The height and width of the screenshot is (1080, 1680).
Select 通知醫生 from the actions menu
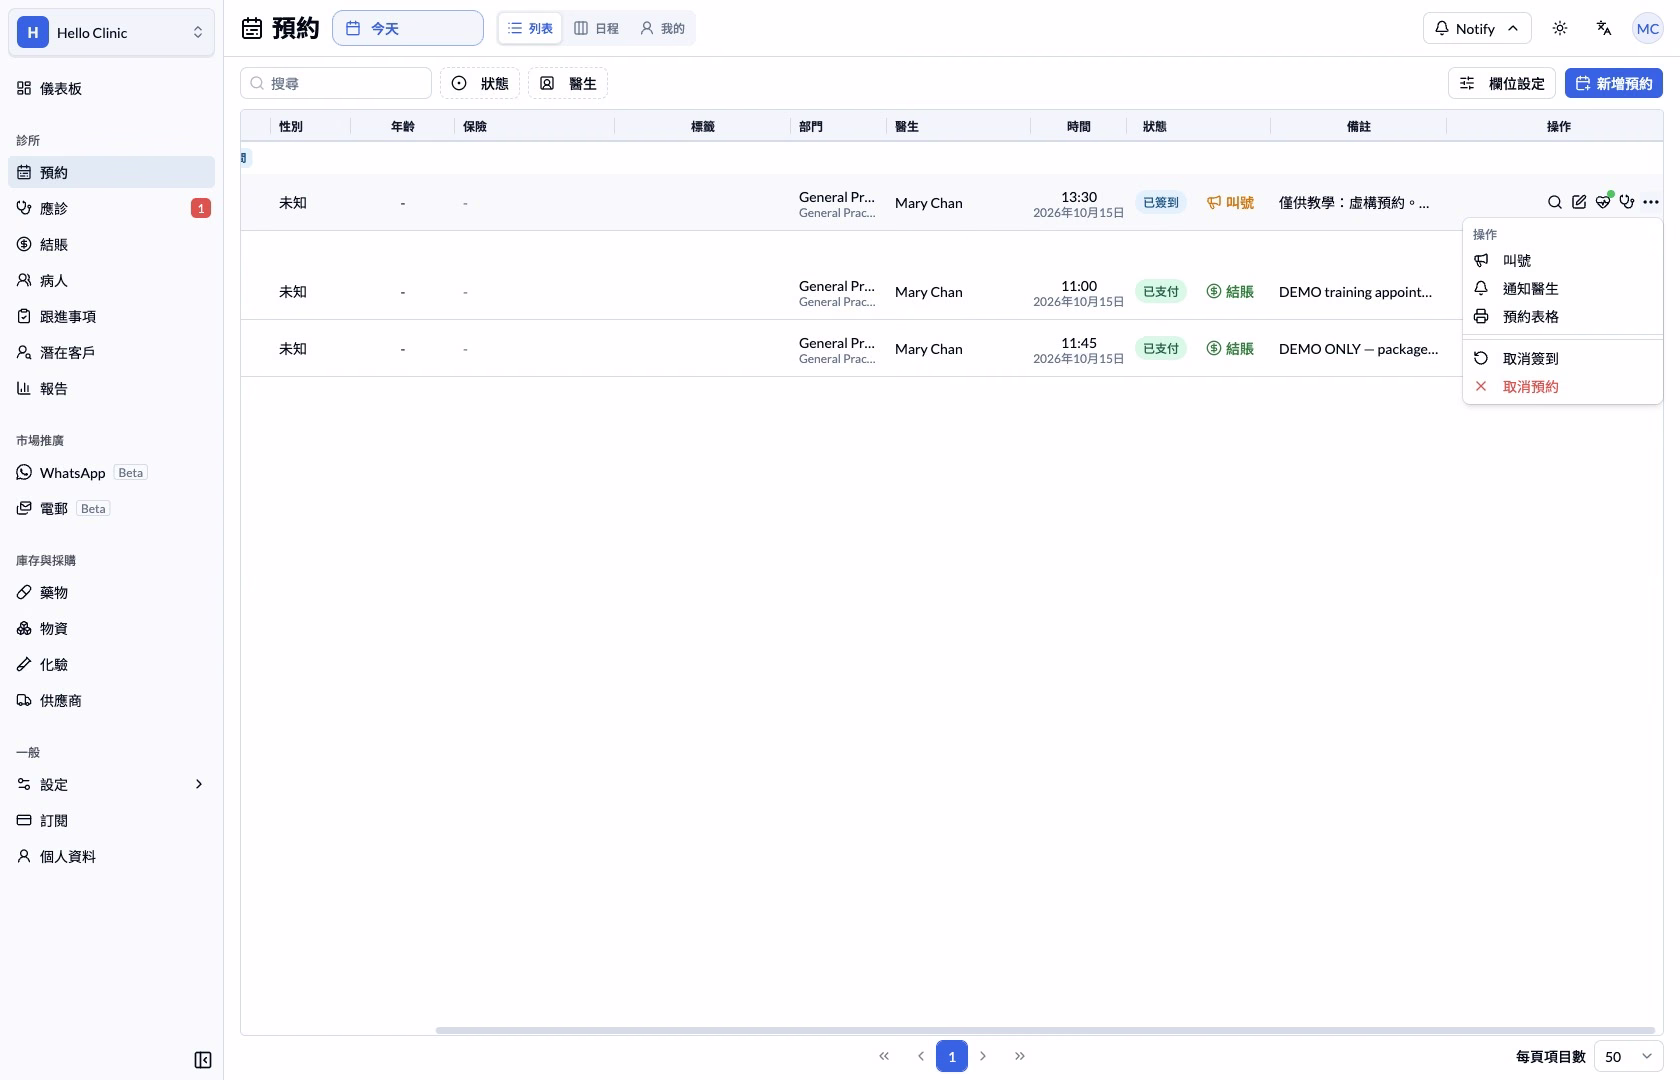[1562, 288]
